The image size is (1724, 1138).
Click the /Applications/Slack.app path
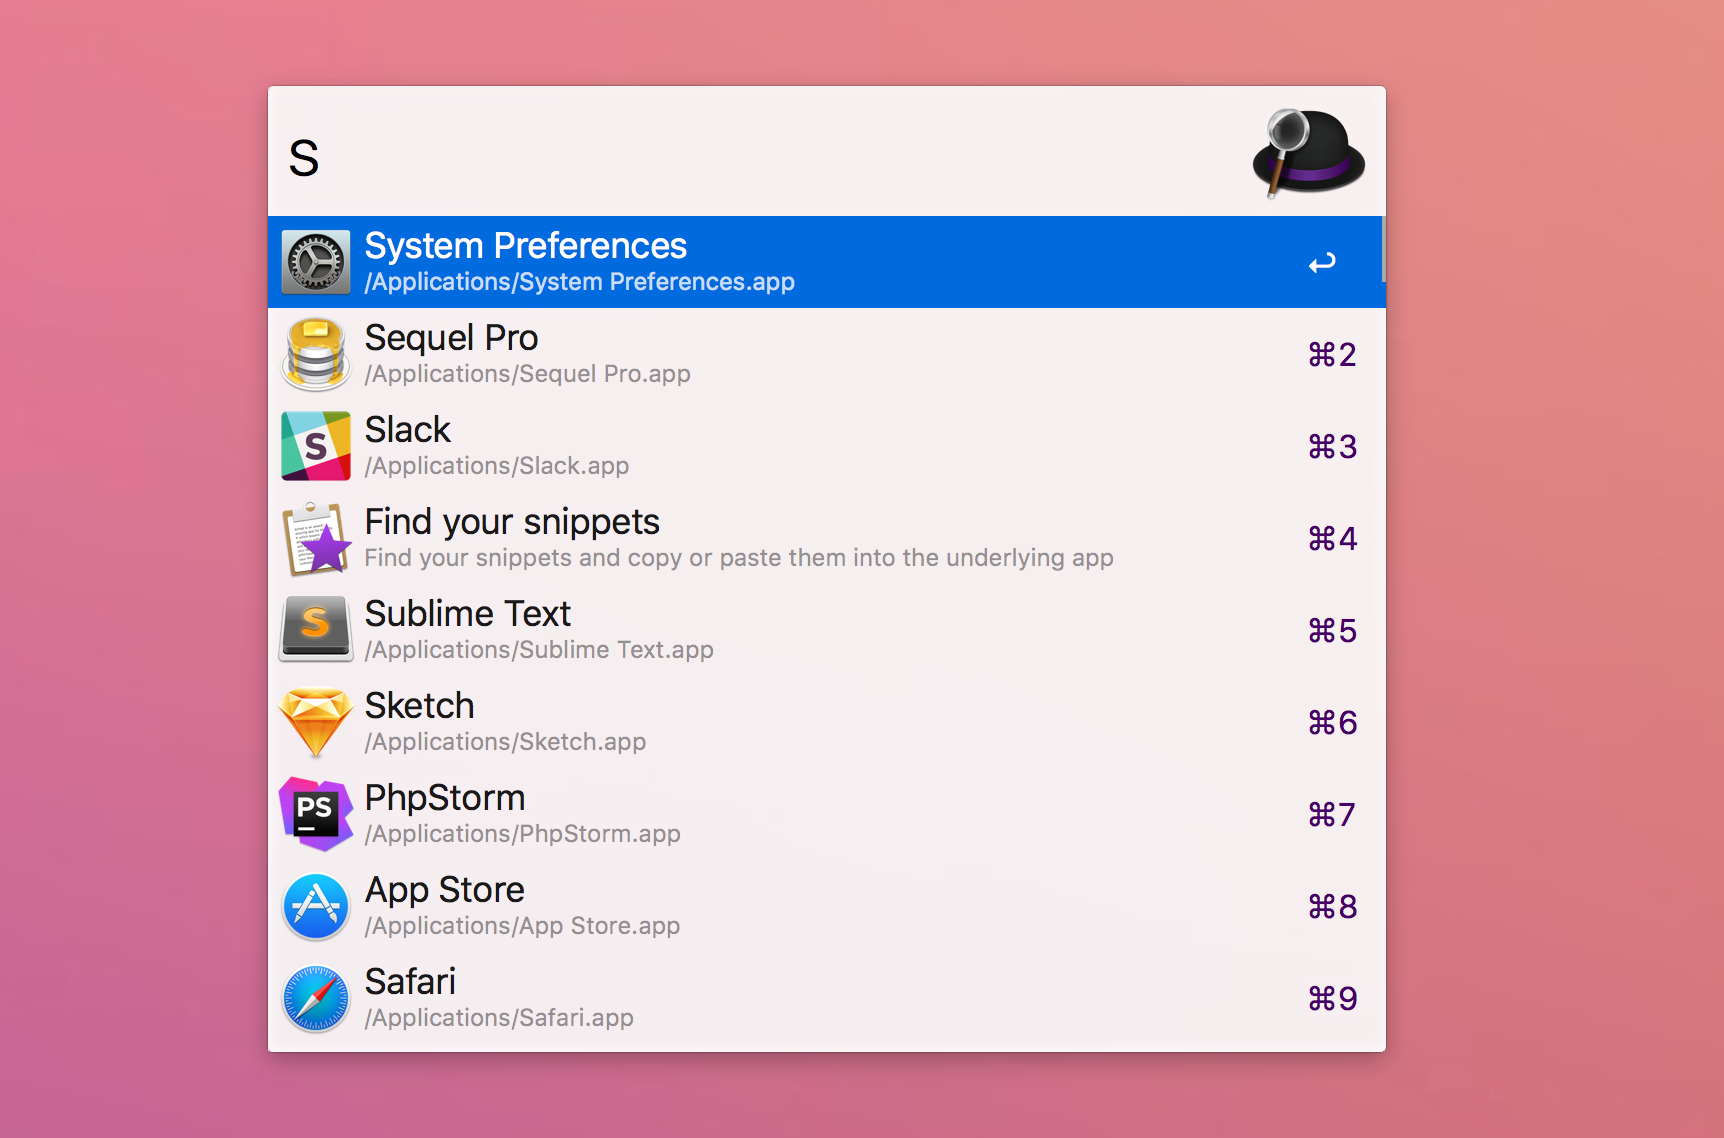[497, 466]
